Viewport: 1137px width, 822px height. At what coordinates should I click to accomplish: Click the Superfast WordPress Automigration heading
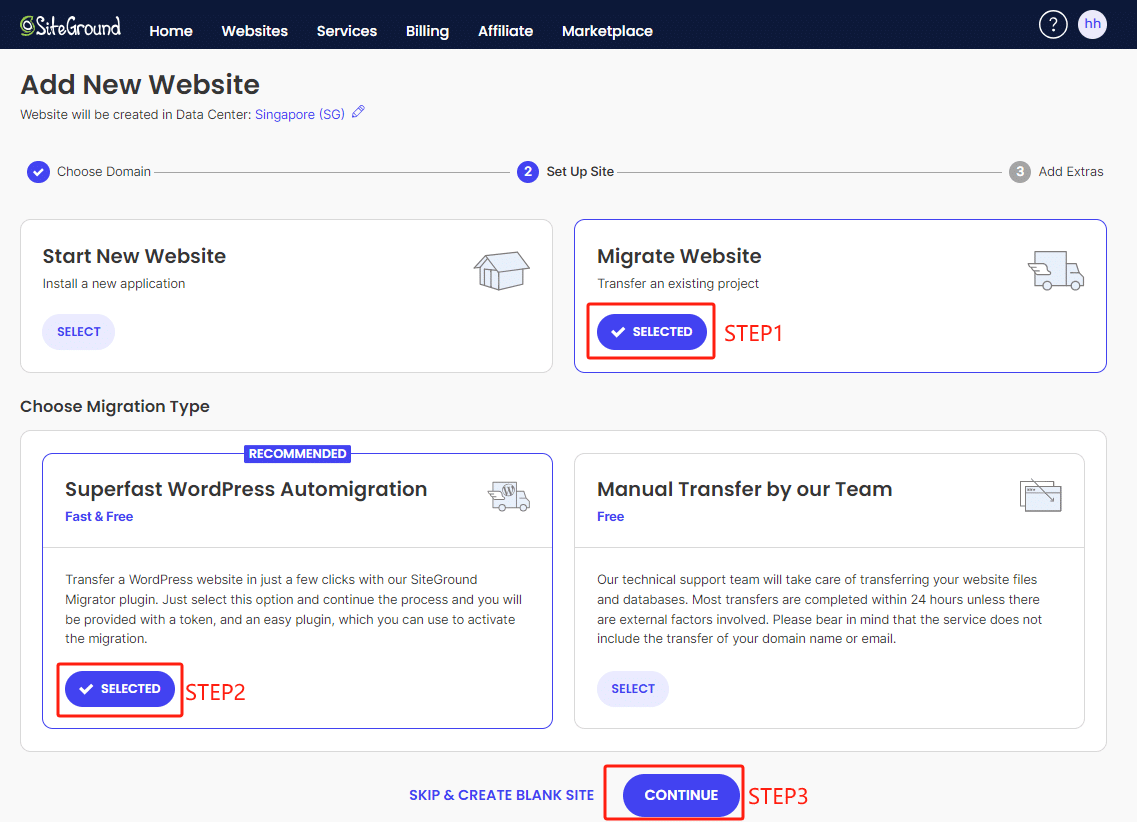pos(246,489)
